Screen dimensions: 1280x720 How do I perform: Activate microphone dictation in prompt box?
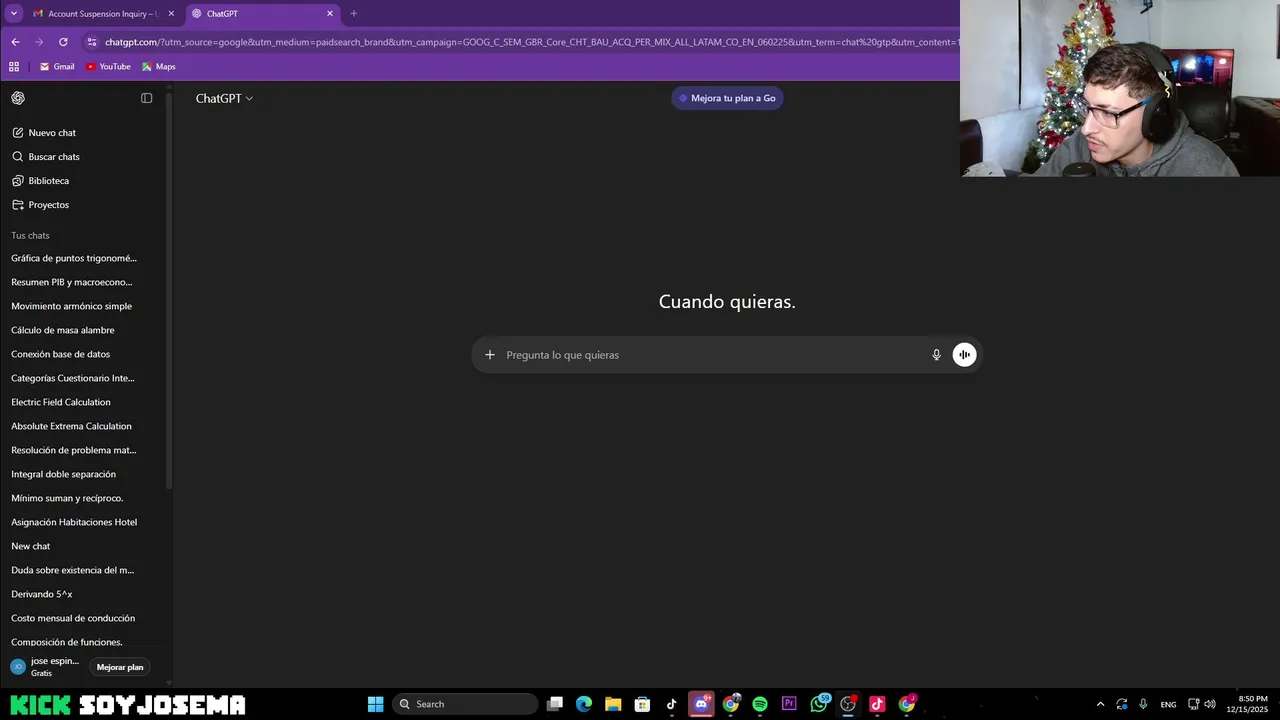tap(937, 355)
